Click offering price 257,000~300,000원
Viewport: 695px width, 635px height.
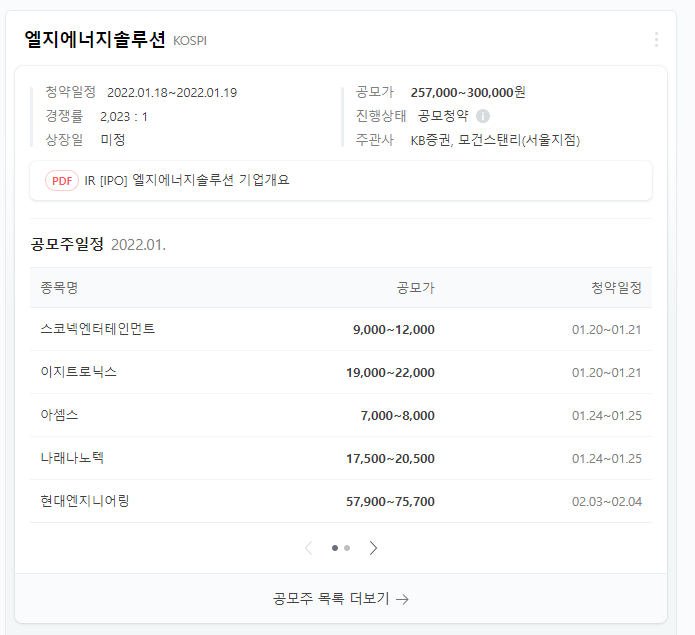[x=468, y=92]
